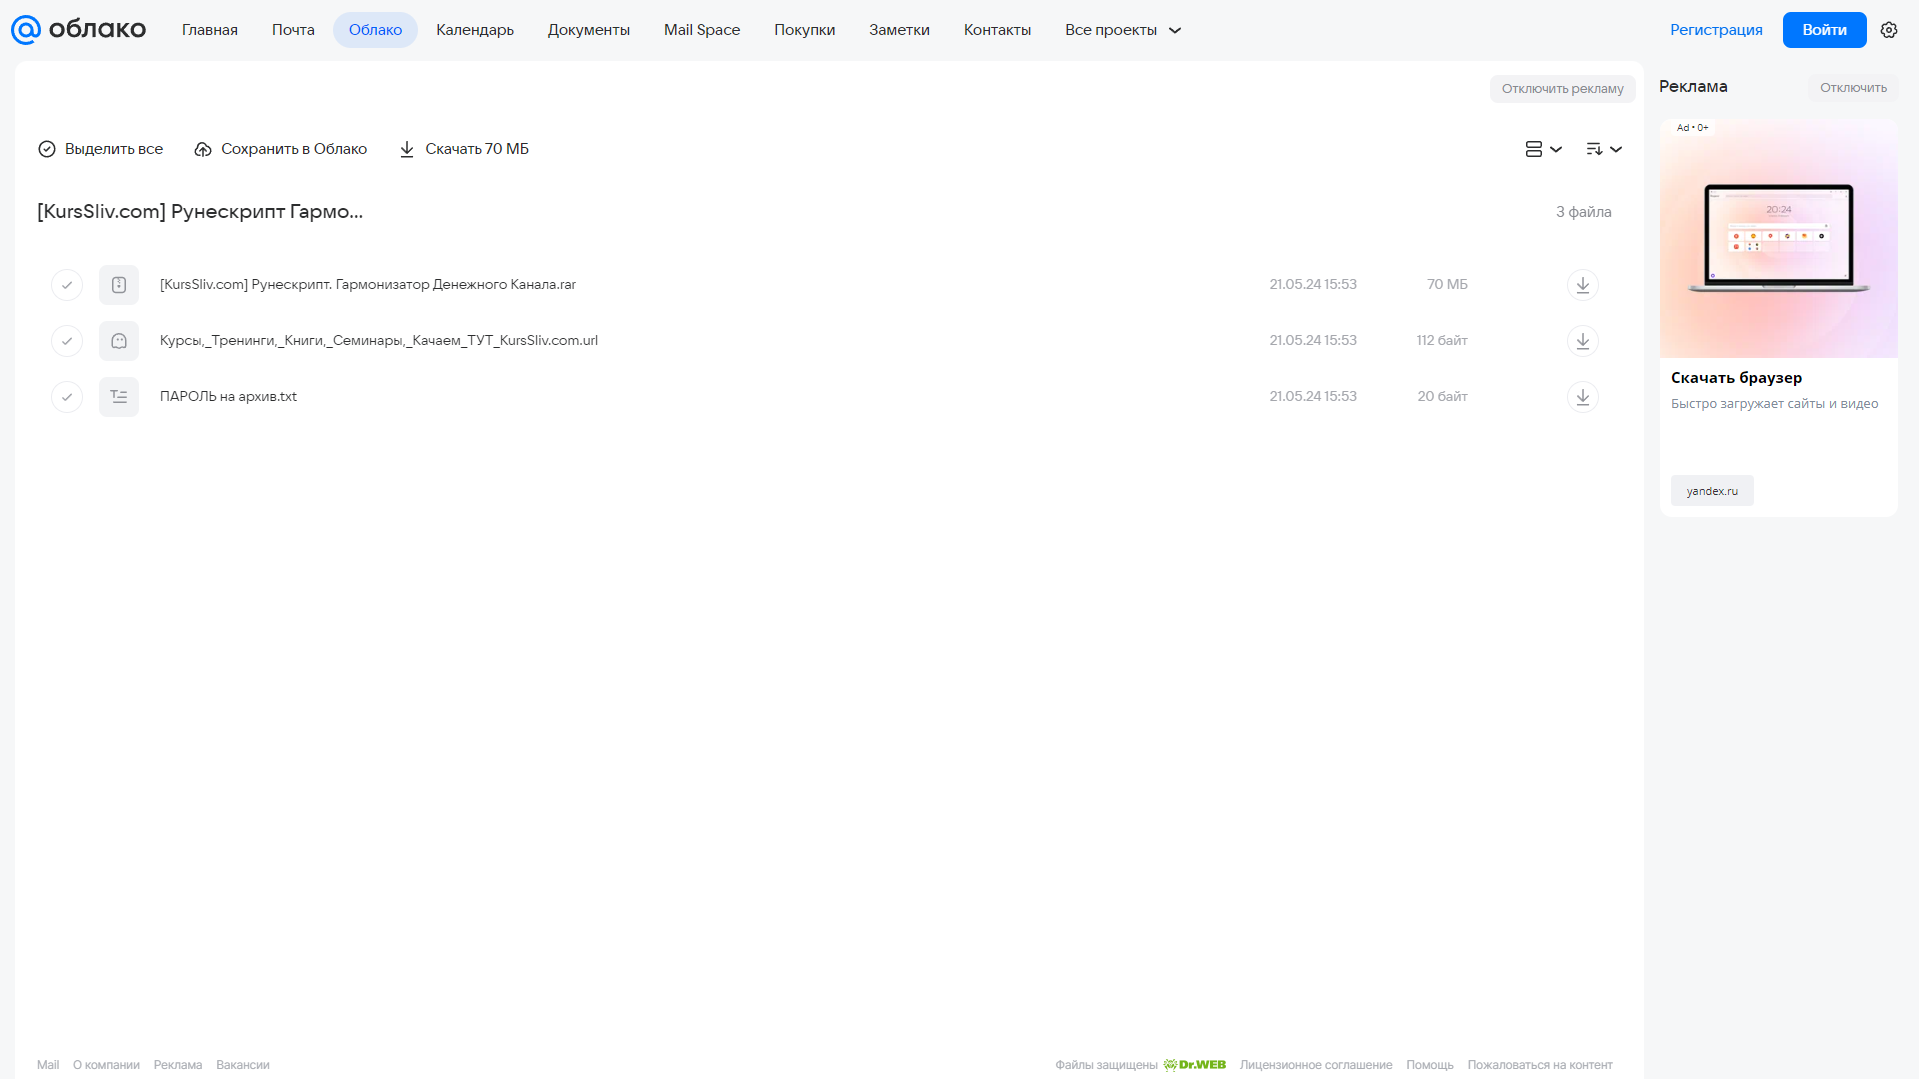The image size is (1919, 1079).
Task: Go to the Почта tab
Action: tap(293, 30)
